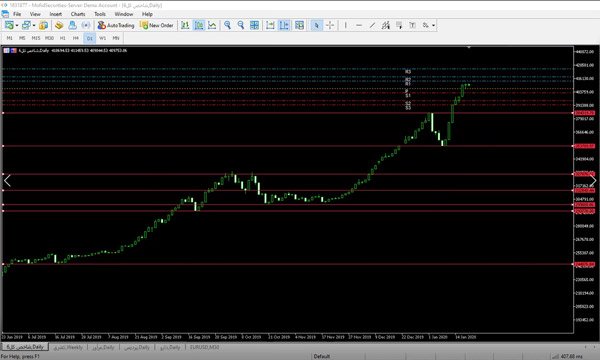Open the Market Watch window icon

tap(43, 25)
